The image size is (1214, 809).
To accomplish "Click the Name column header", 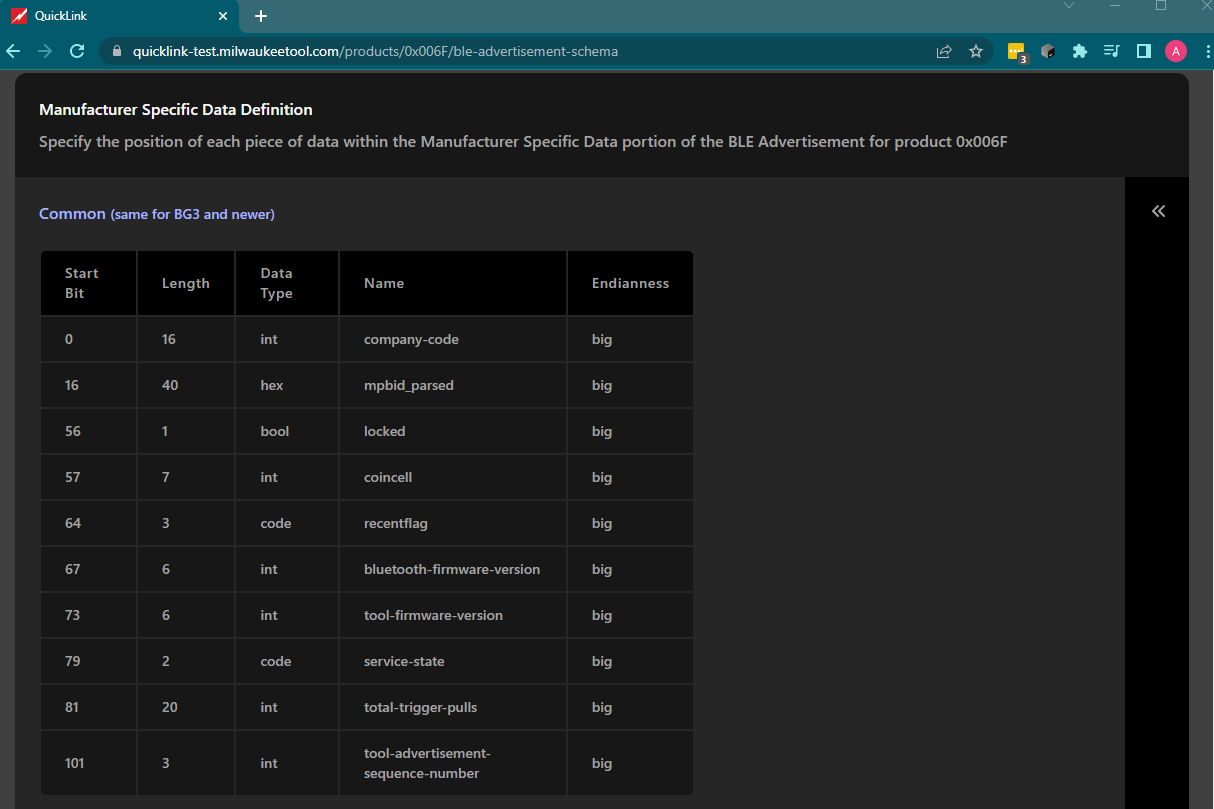I will [x=453, y=283].
